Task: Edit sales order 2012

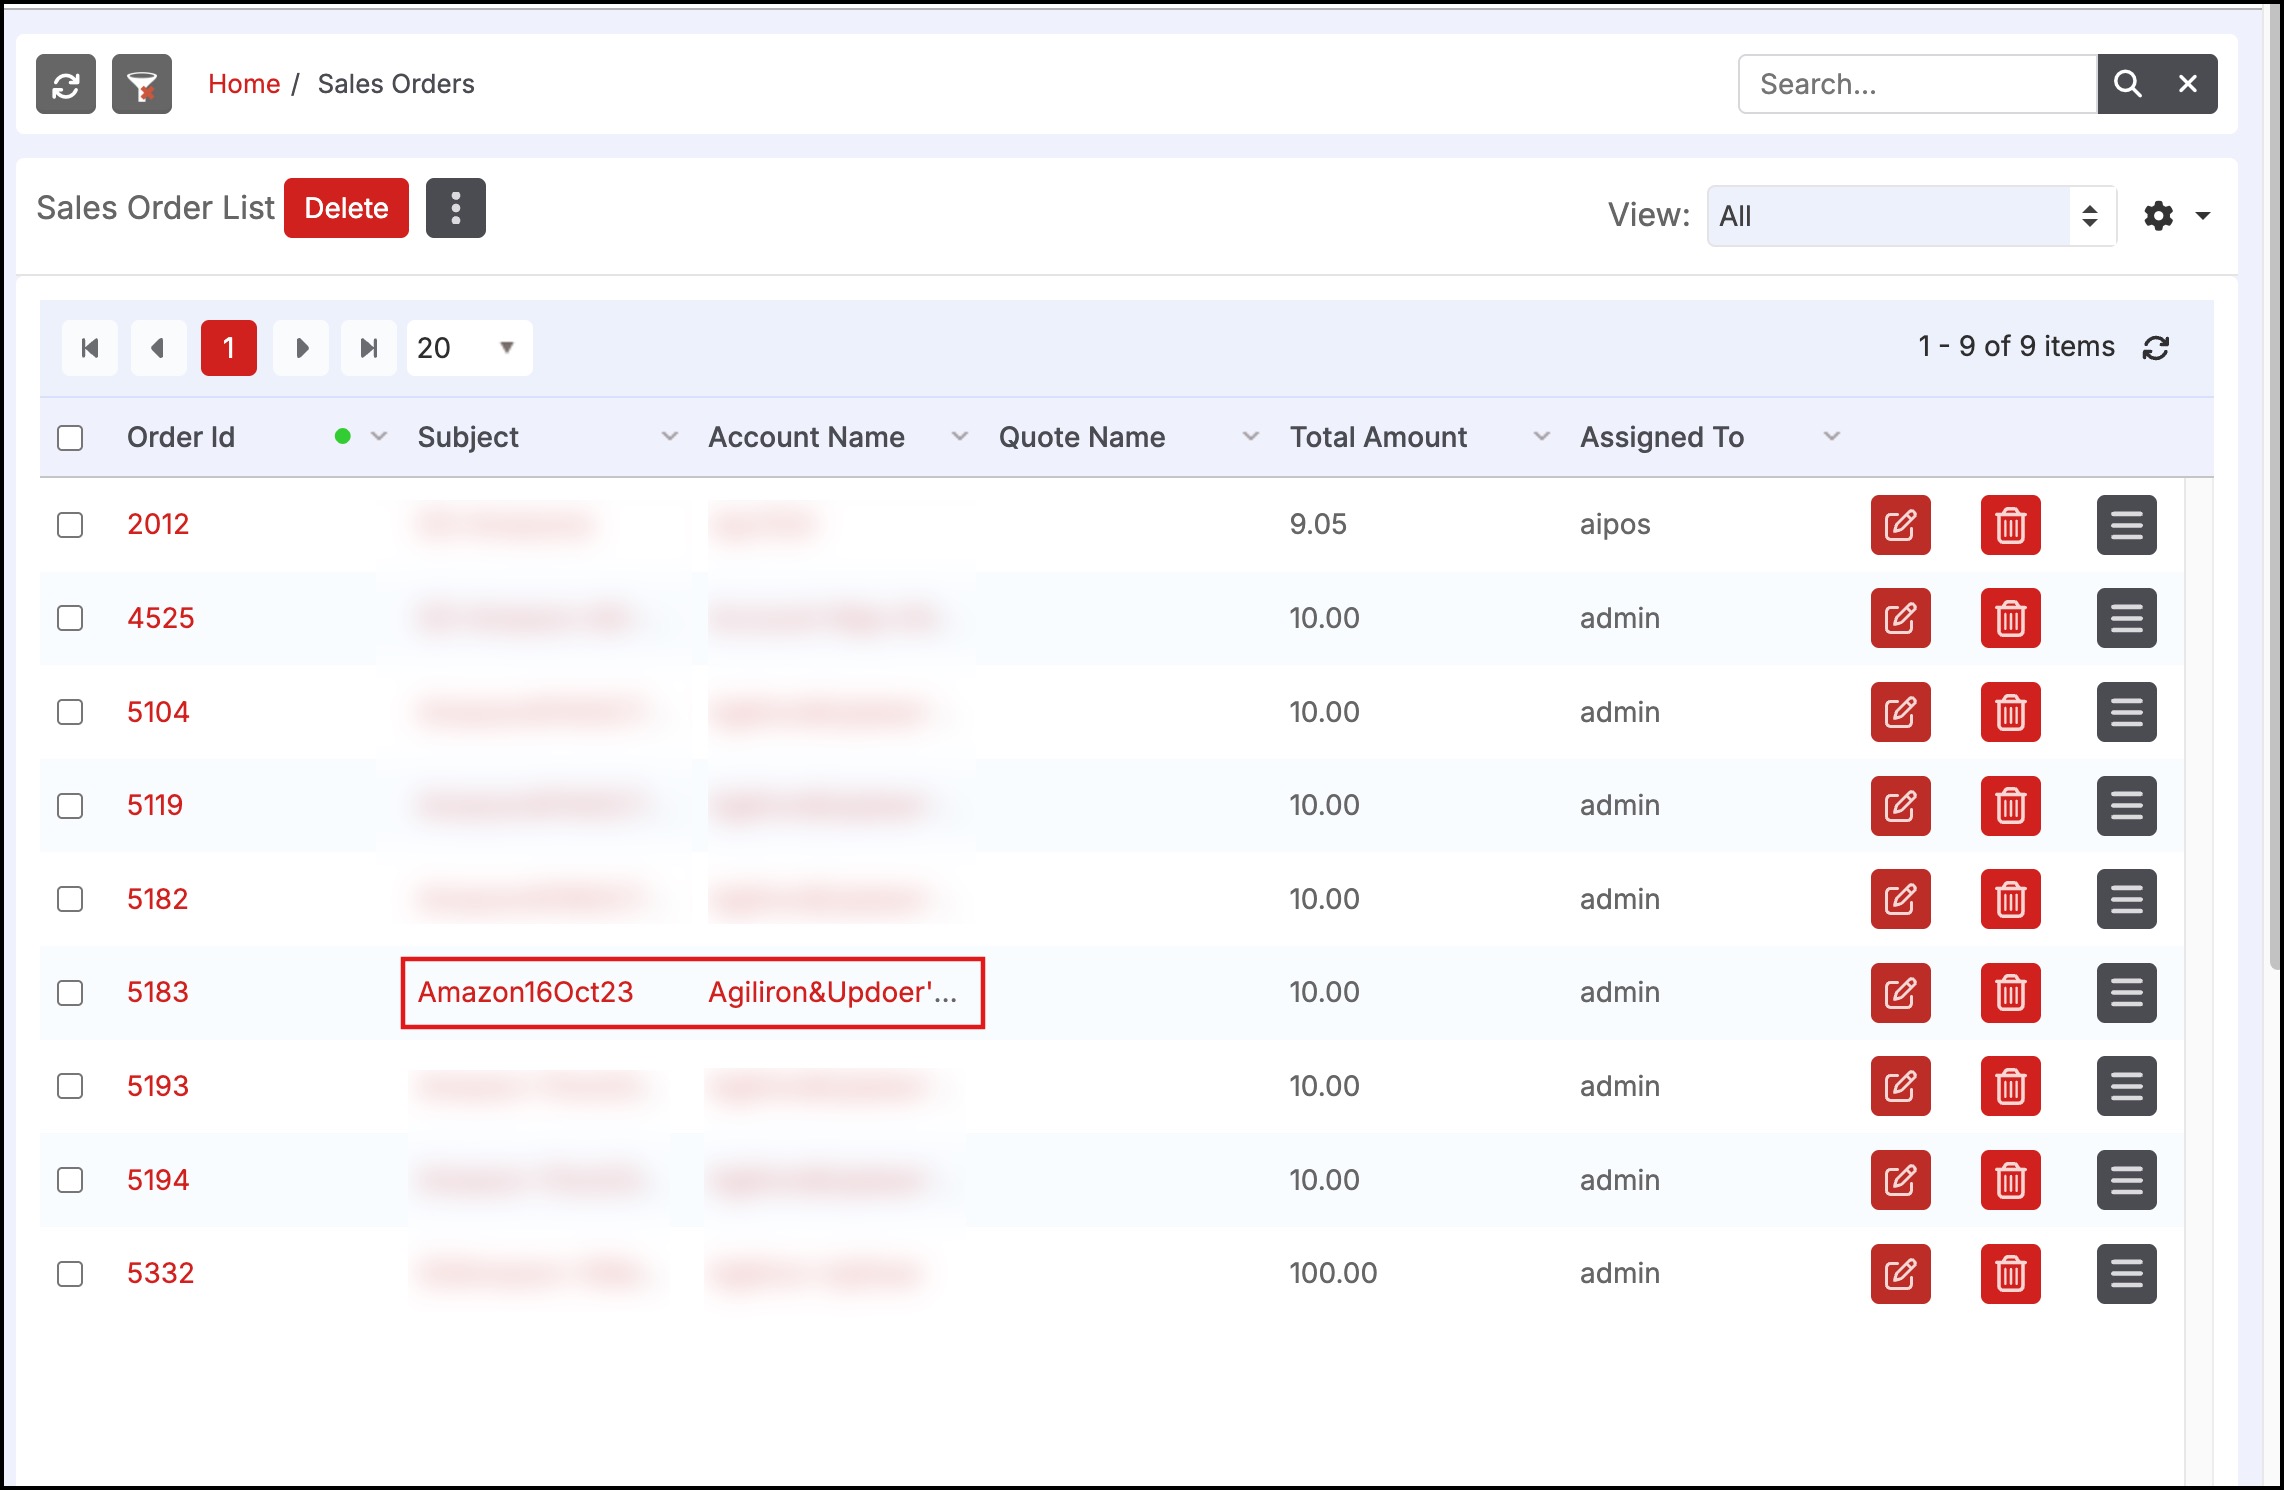Action: coord(1900,525)
